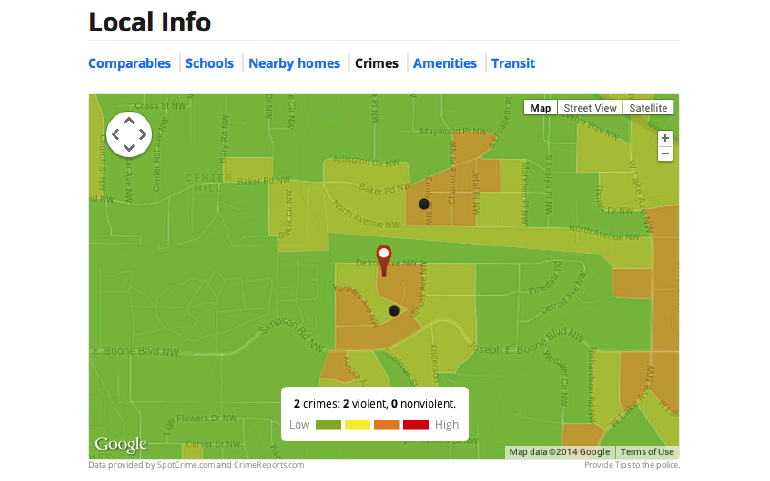
Task: Show the Amenities tab
Action: pos(445,63)
